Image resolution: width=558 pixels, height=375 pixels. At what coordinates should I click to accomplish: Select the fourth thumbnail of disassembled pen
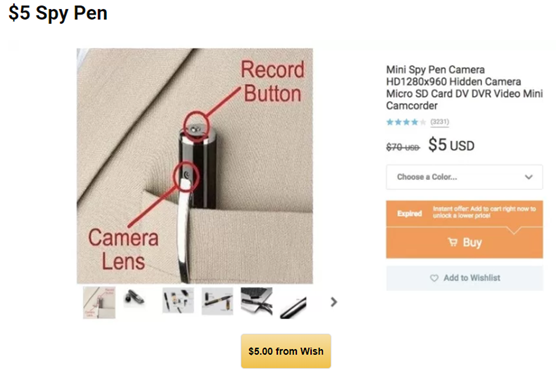217,301
